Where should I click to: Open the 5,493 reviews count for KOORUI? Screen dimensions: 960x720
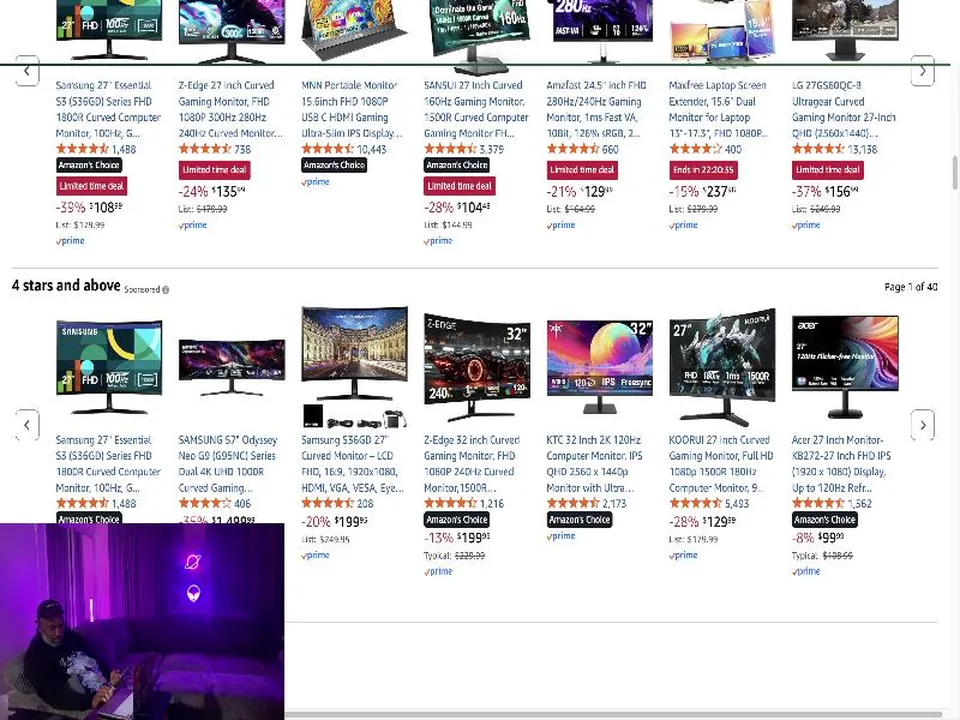(x=737, y=503)
